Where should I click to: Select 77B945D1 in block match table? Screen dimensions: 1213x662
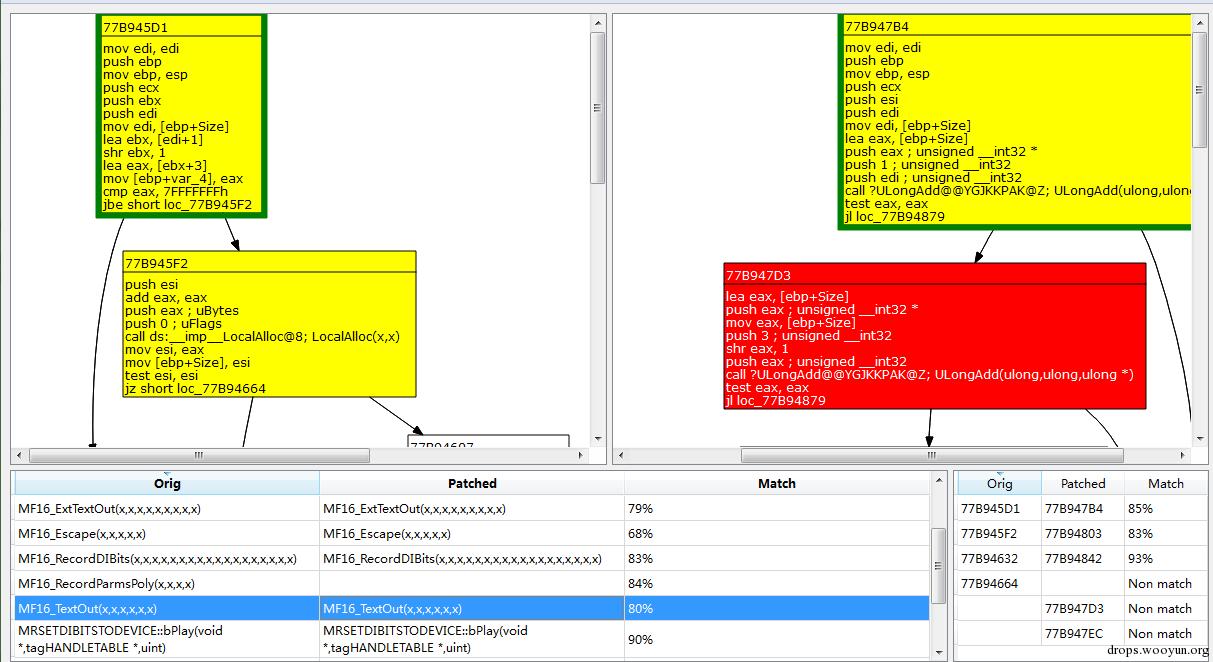coord(999,508)
